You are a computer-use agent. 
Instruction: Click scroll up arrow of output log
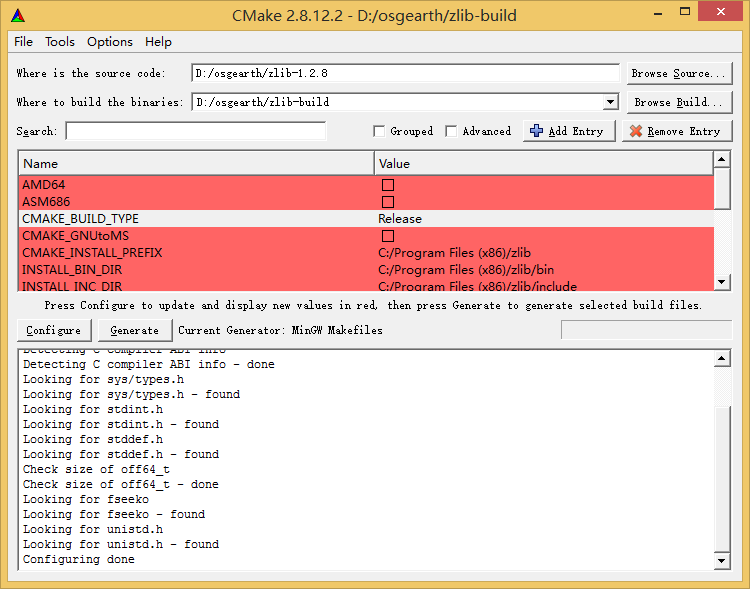click(x=722, y=358)
